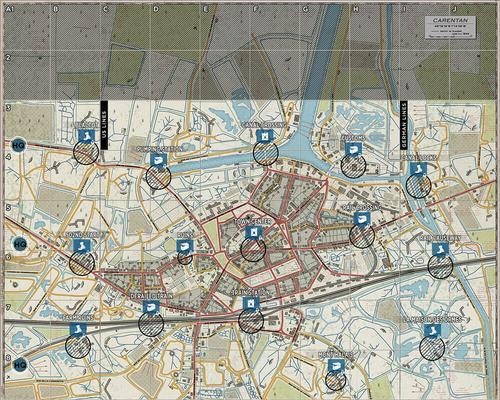
Task: Click the CARENTAN map title card
Action: tap(450, 27)
